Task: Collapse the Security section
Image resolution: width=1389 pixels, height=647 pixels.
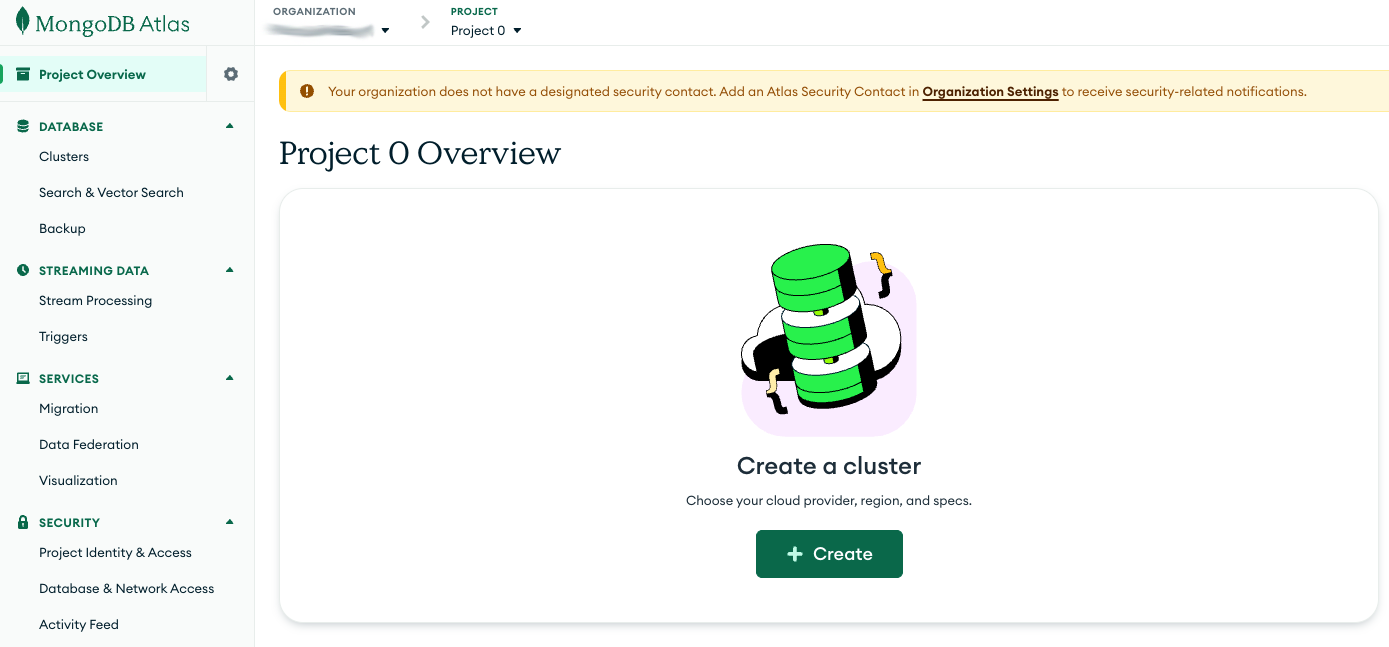Action: 230,522
